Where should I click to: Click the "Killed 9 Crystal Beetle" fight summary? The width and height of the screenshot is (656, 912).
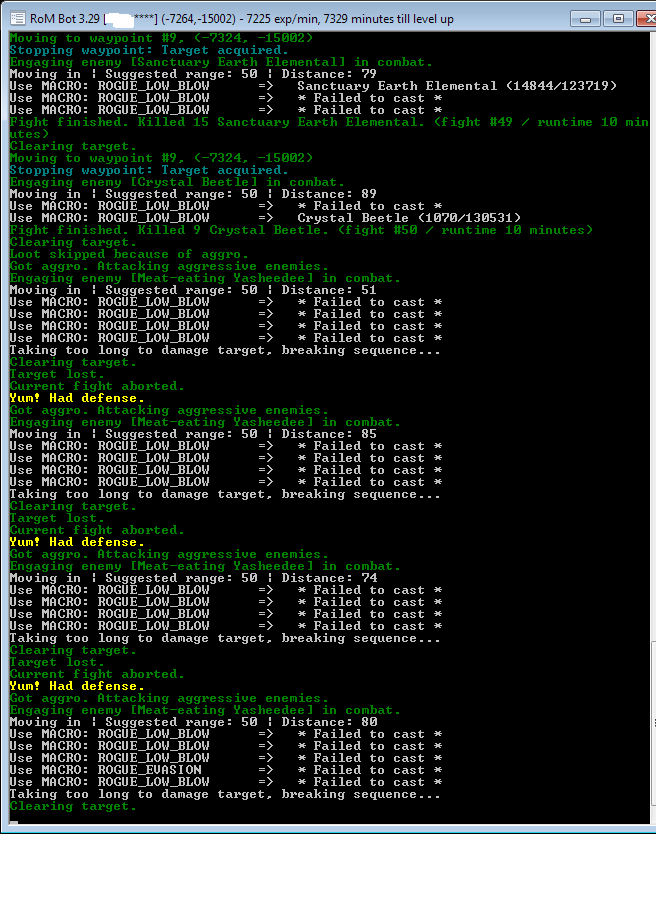[x=300, y=230]
